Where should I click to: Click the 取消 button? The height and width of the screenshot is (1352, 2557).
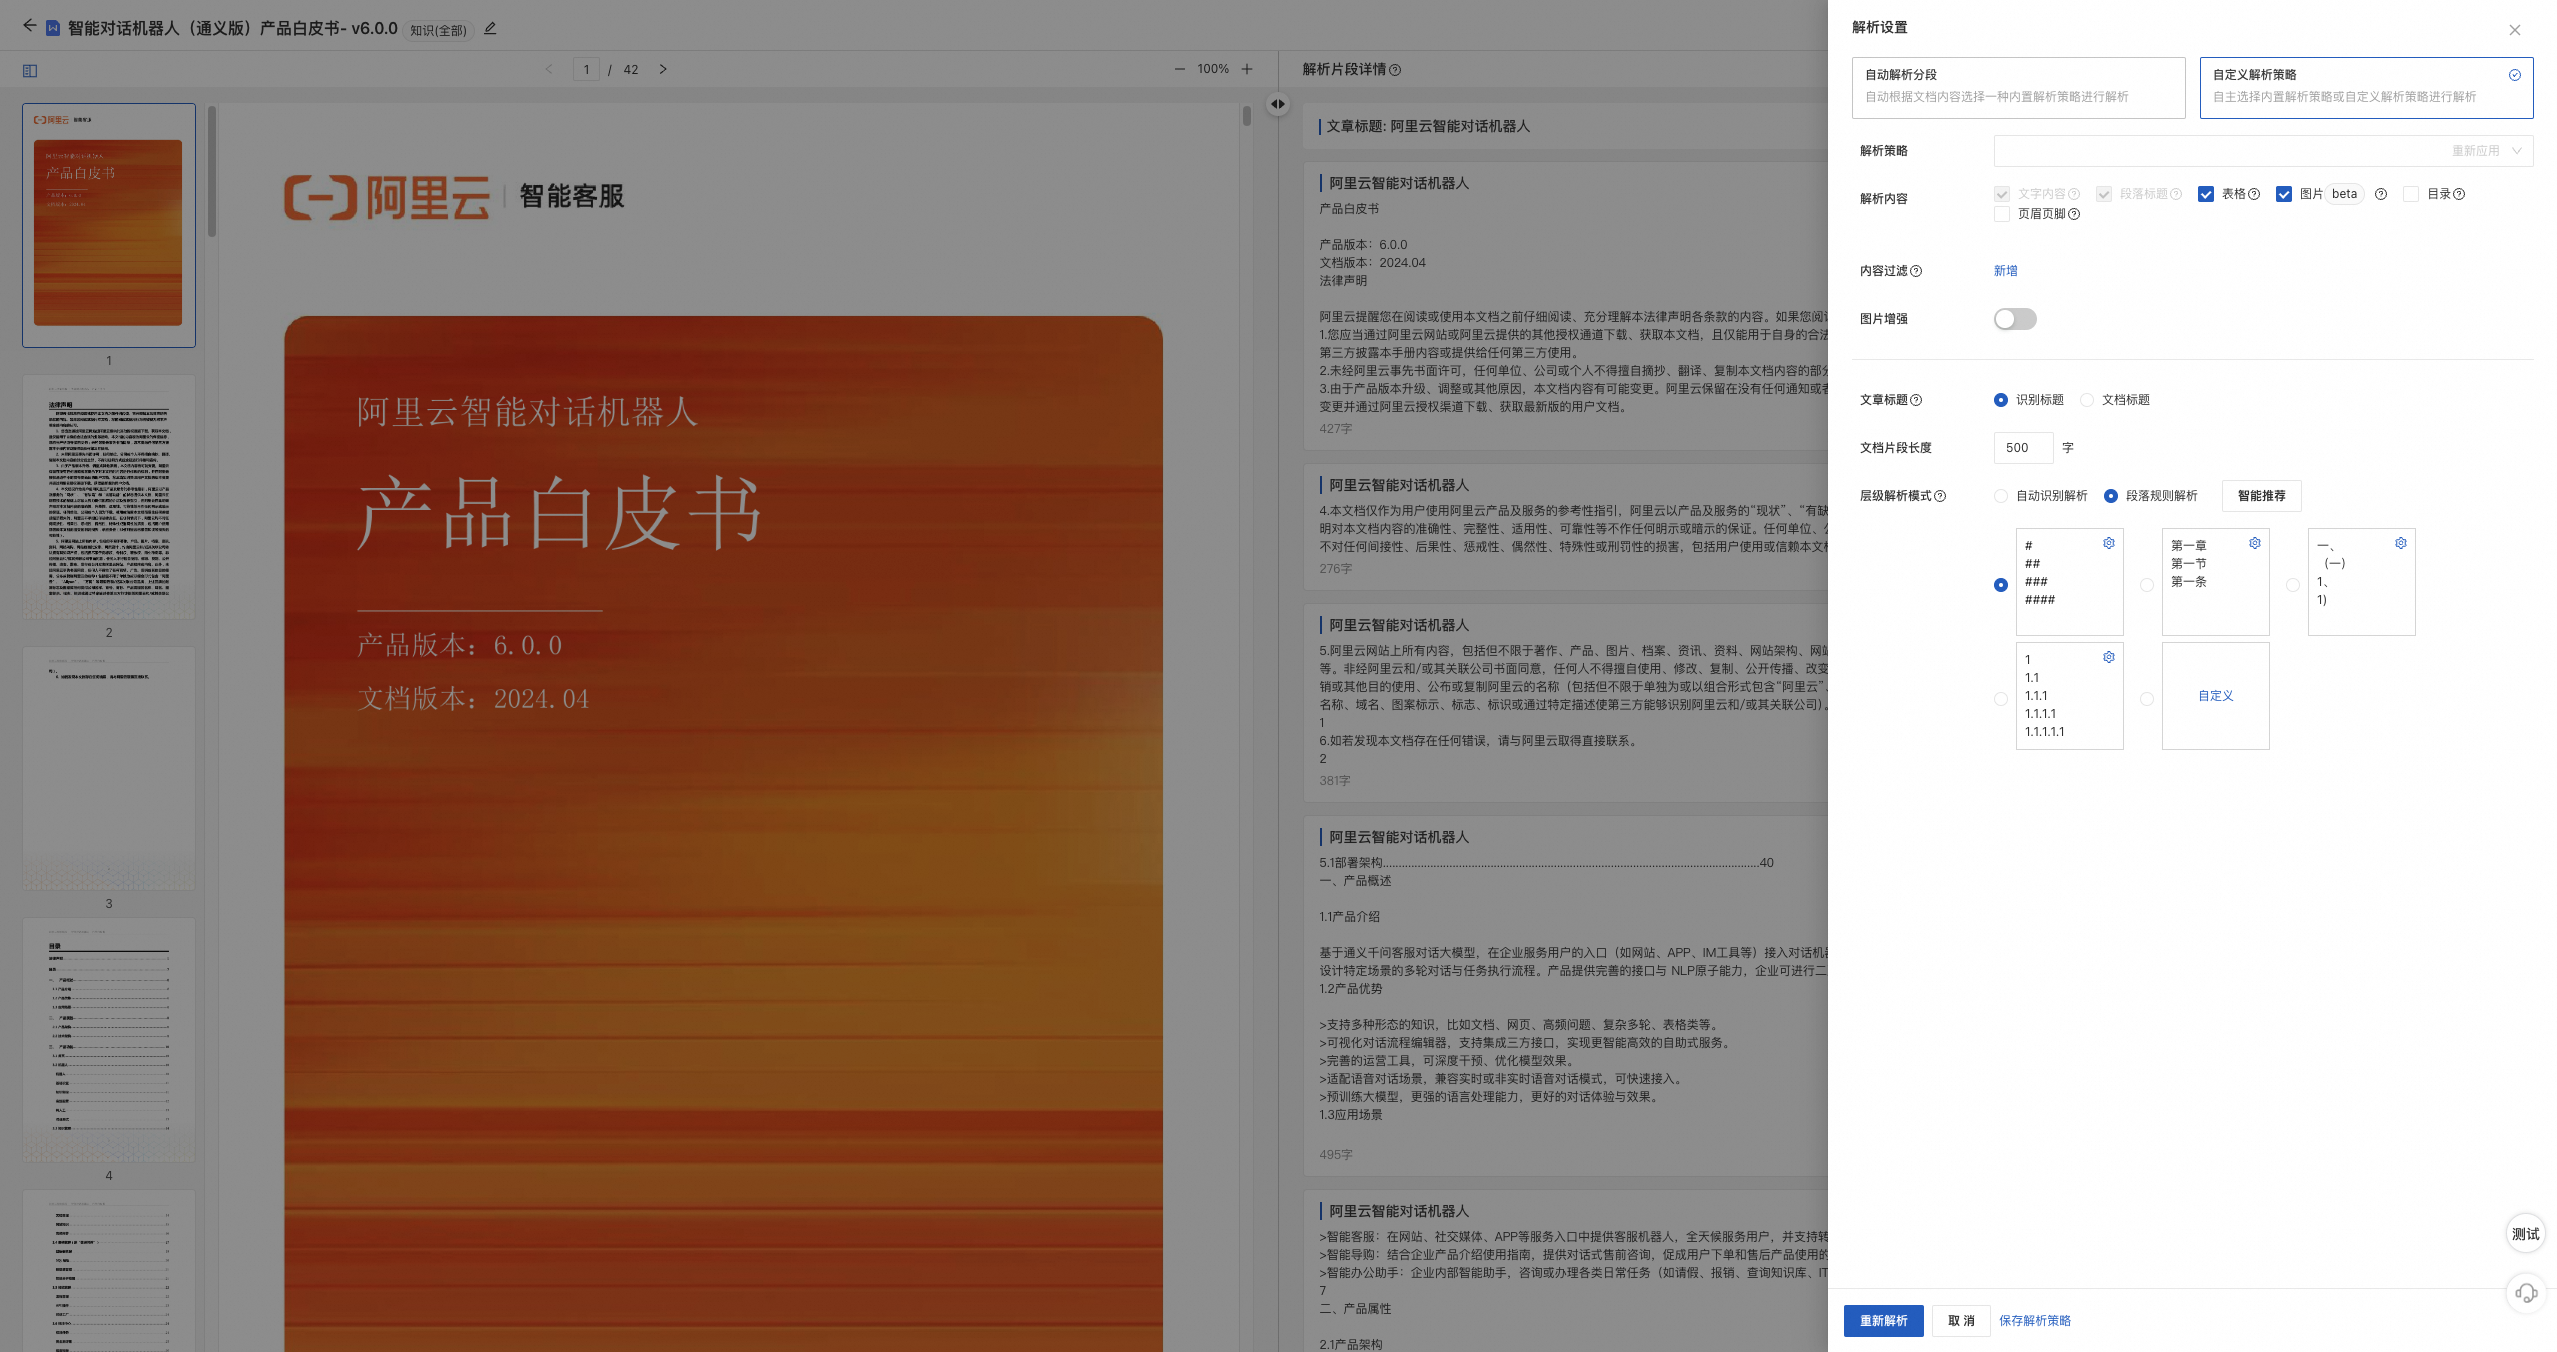(1961, 1321)
